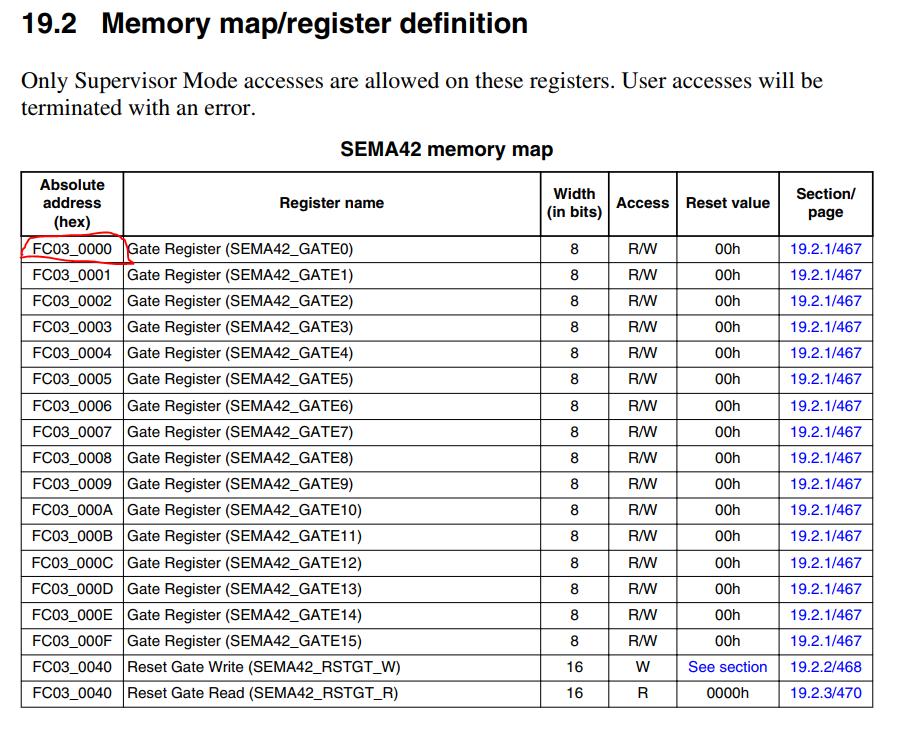Select address cell FC03_0001
The image size is (916, 735).
point(72,275)
